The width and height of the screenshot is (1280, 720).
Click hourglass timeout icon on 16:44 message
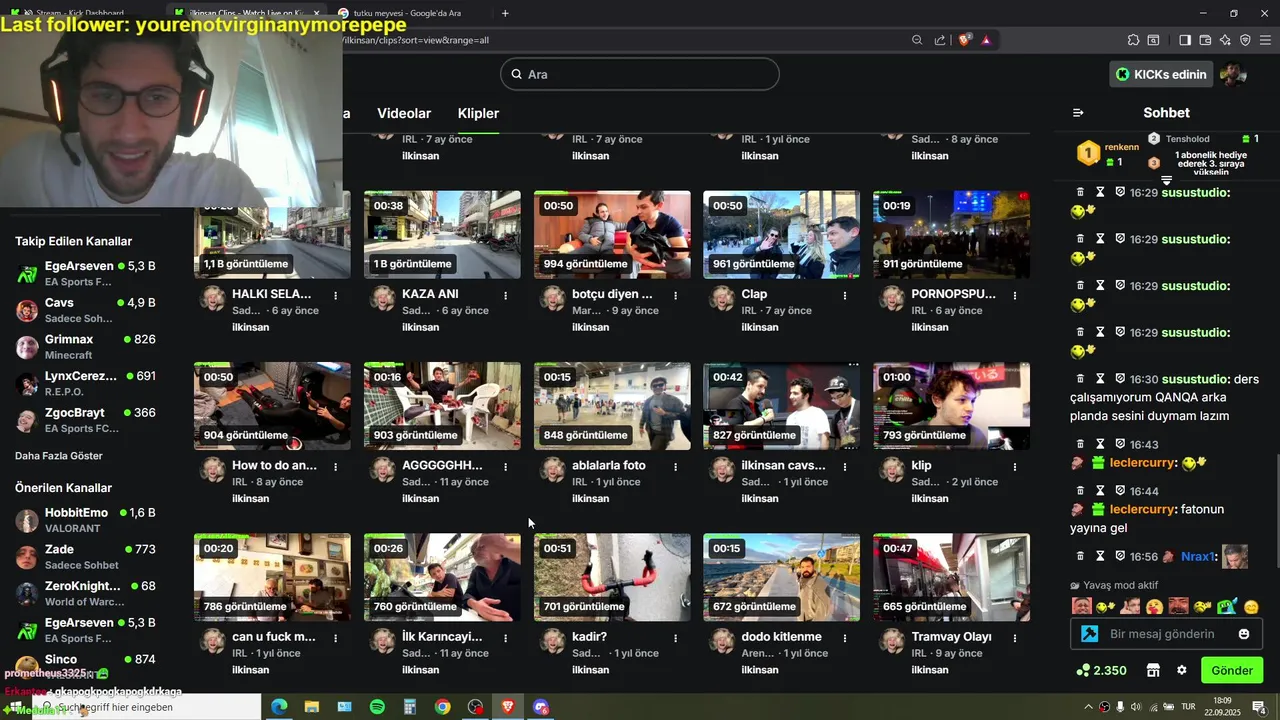1100,491
